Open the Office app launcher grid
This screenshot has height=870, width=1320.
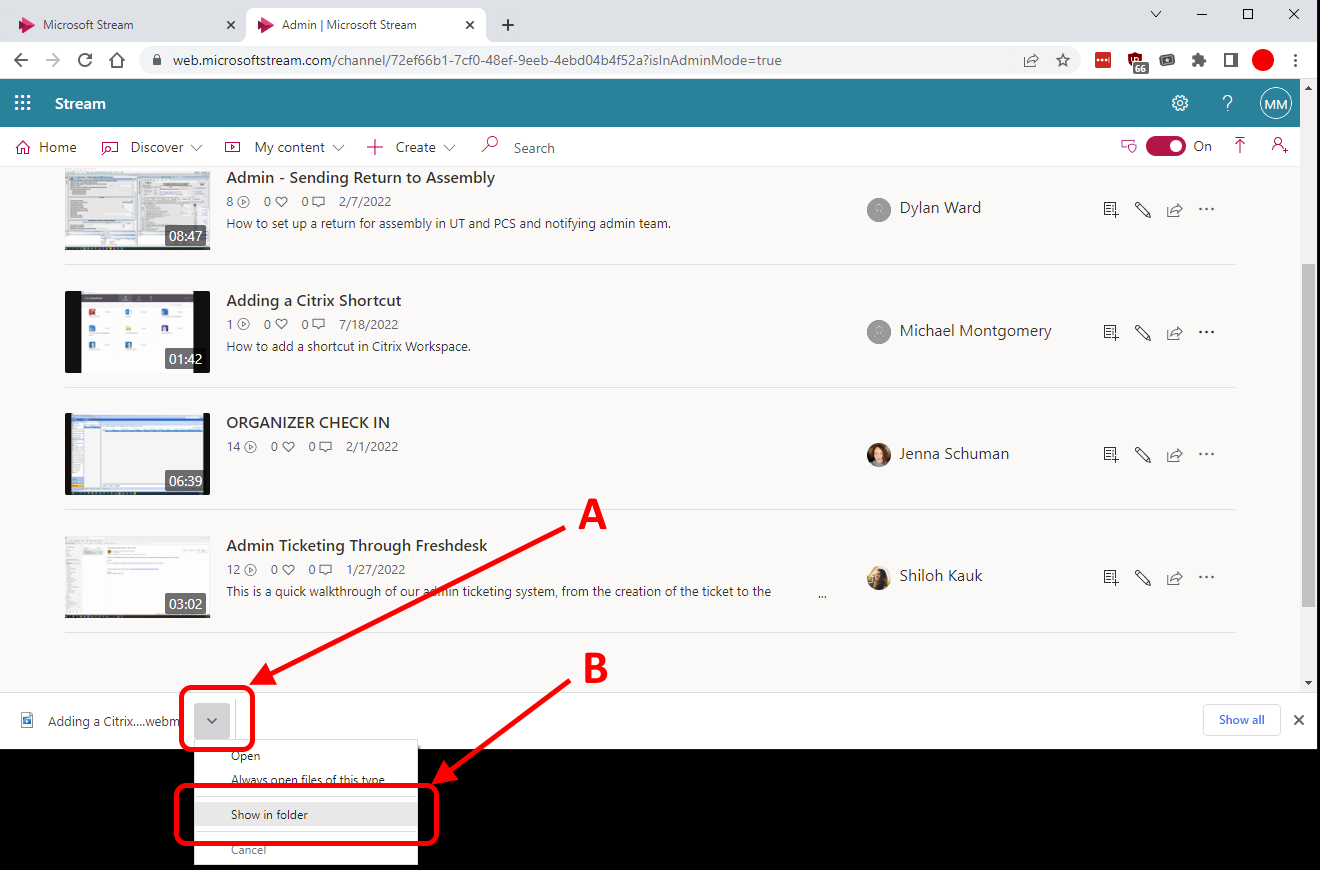pyautogui.click(x=22, y=103)
